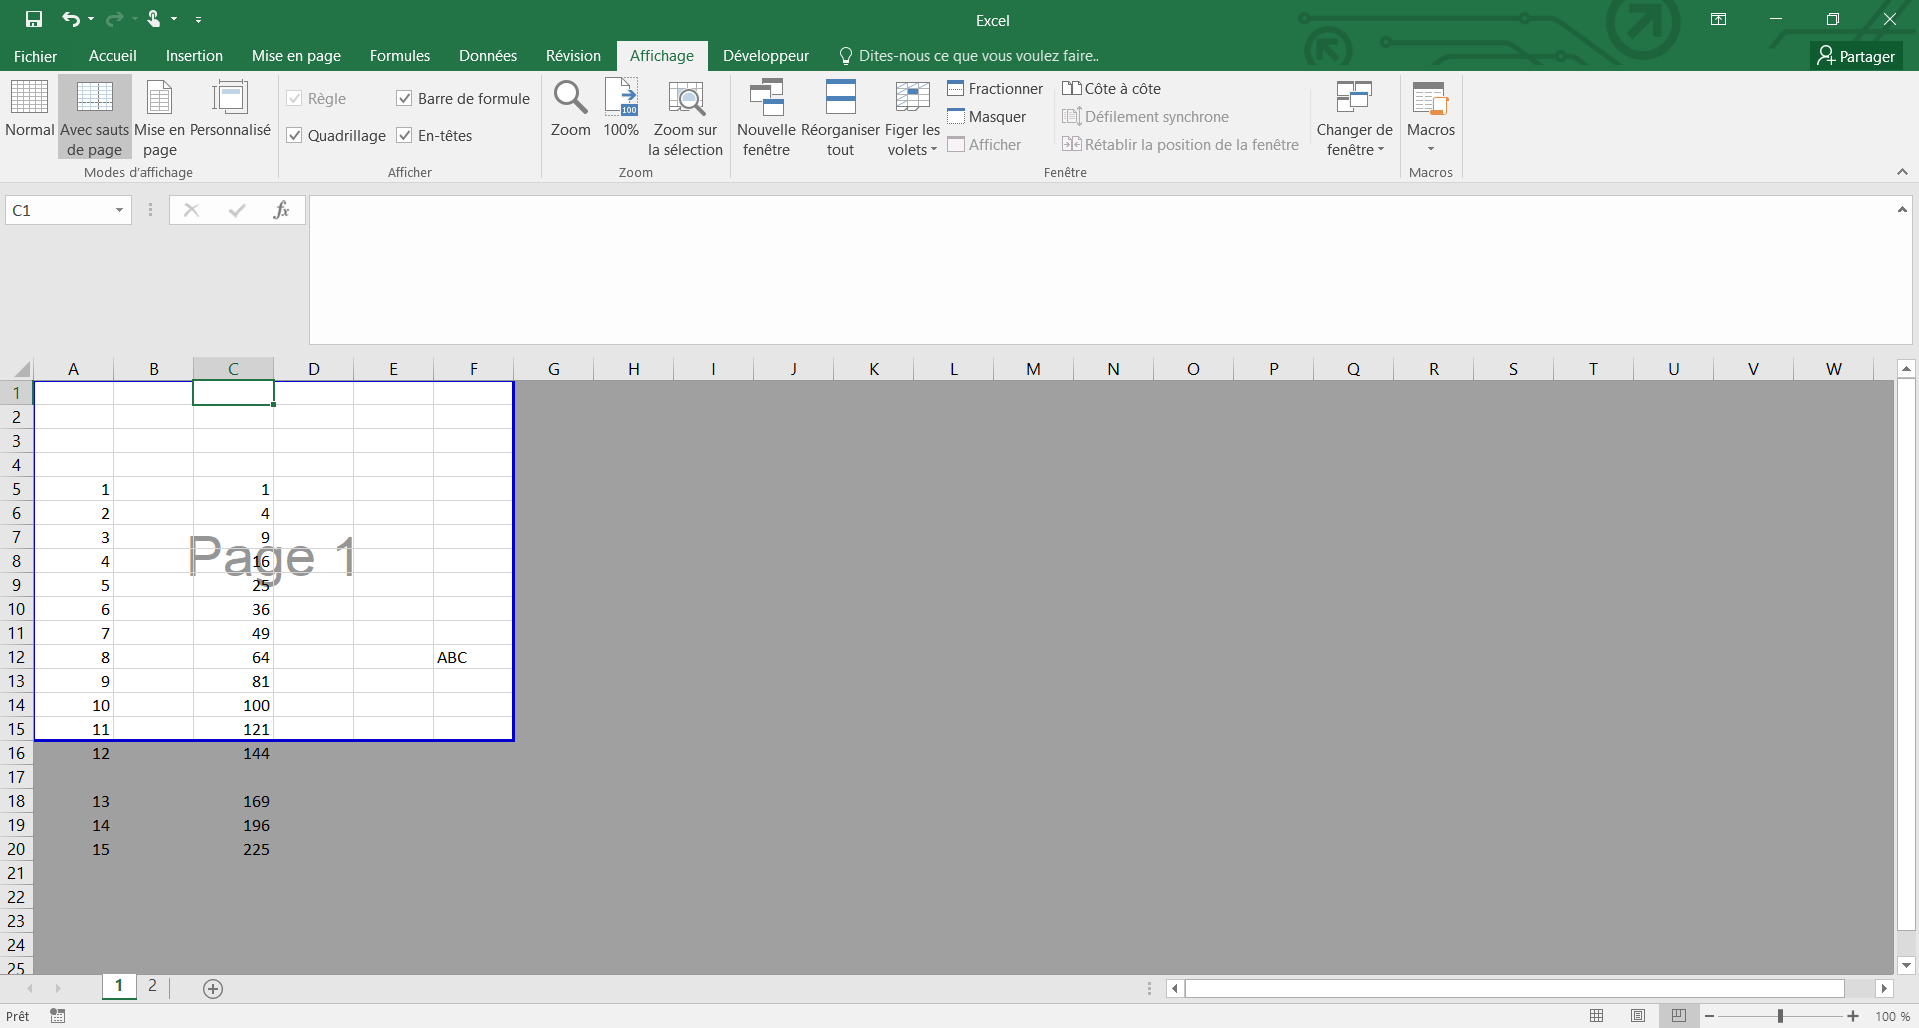
Task: Go to the Formules tab
Action: (400, 56)
